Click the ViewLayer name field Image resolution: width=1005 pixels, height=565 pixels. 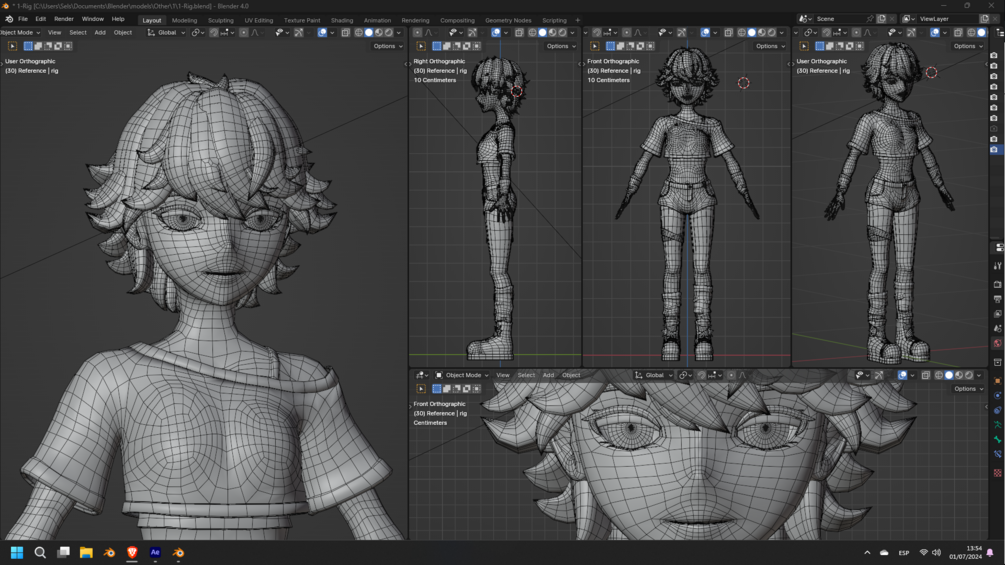(x=947, y=19)
